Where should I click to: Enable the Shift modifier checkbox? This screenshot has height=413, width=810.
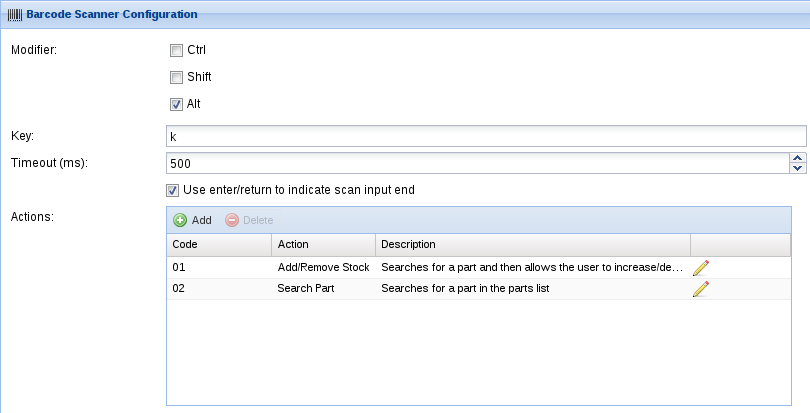pos(176,77)
